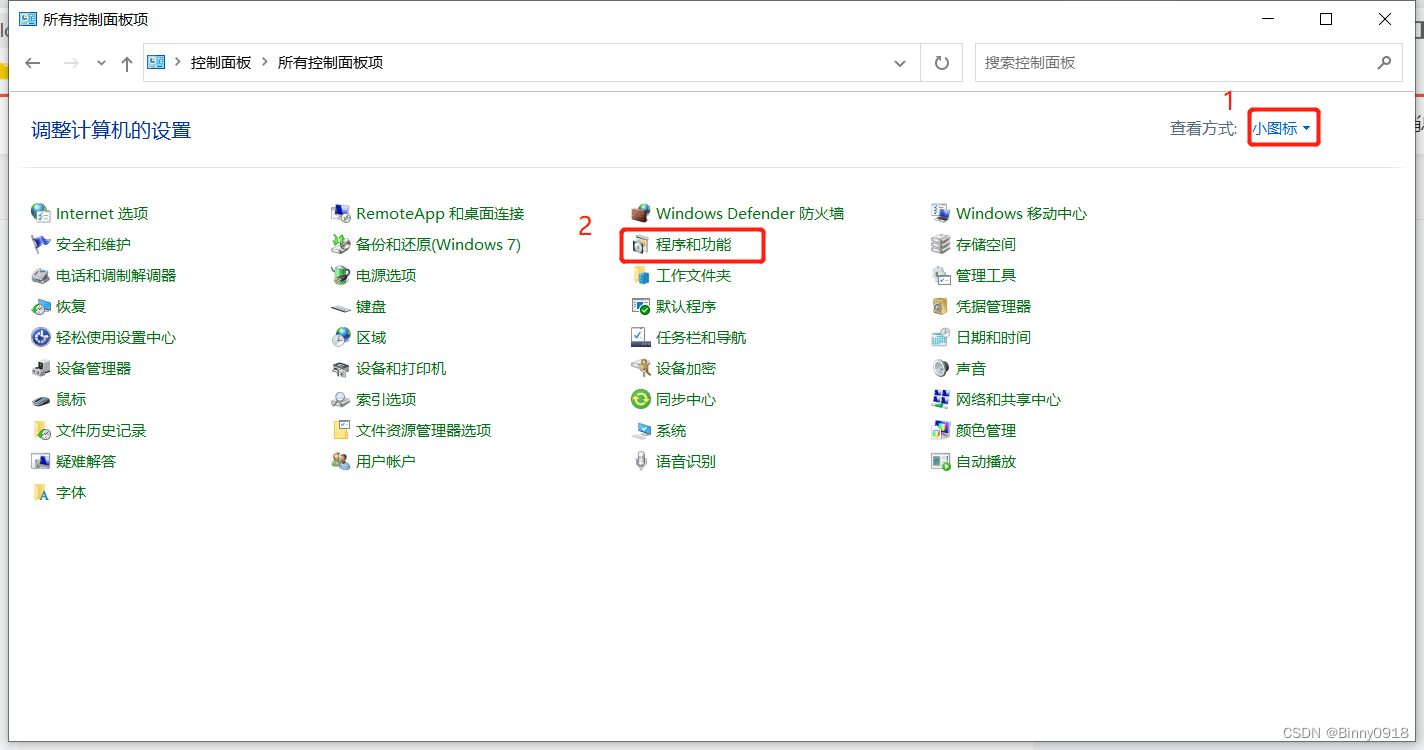Open 声音 settings
The image size is (1424, 750).
965,368
